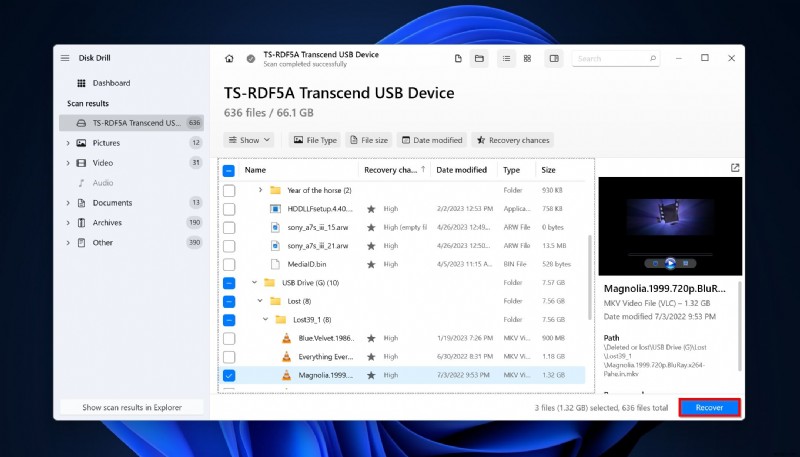
Task: Switch to folder view icon in toolbar
Action: click(x=479, y=59)
